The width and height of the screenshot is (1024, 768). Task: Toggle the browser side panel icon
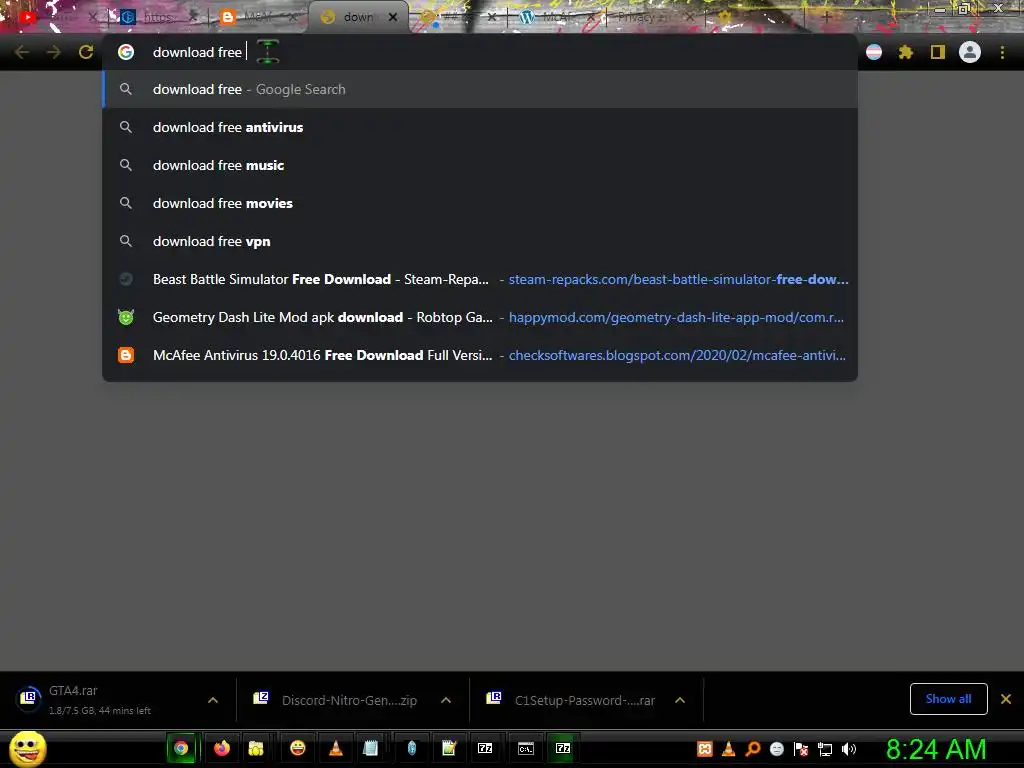point(938,52)
